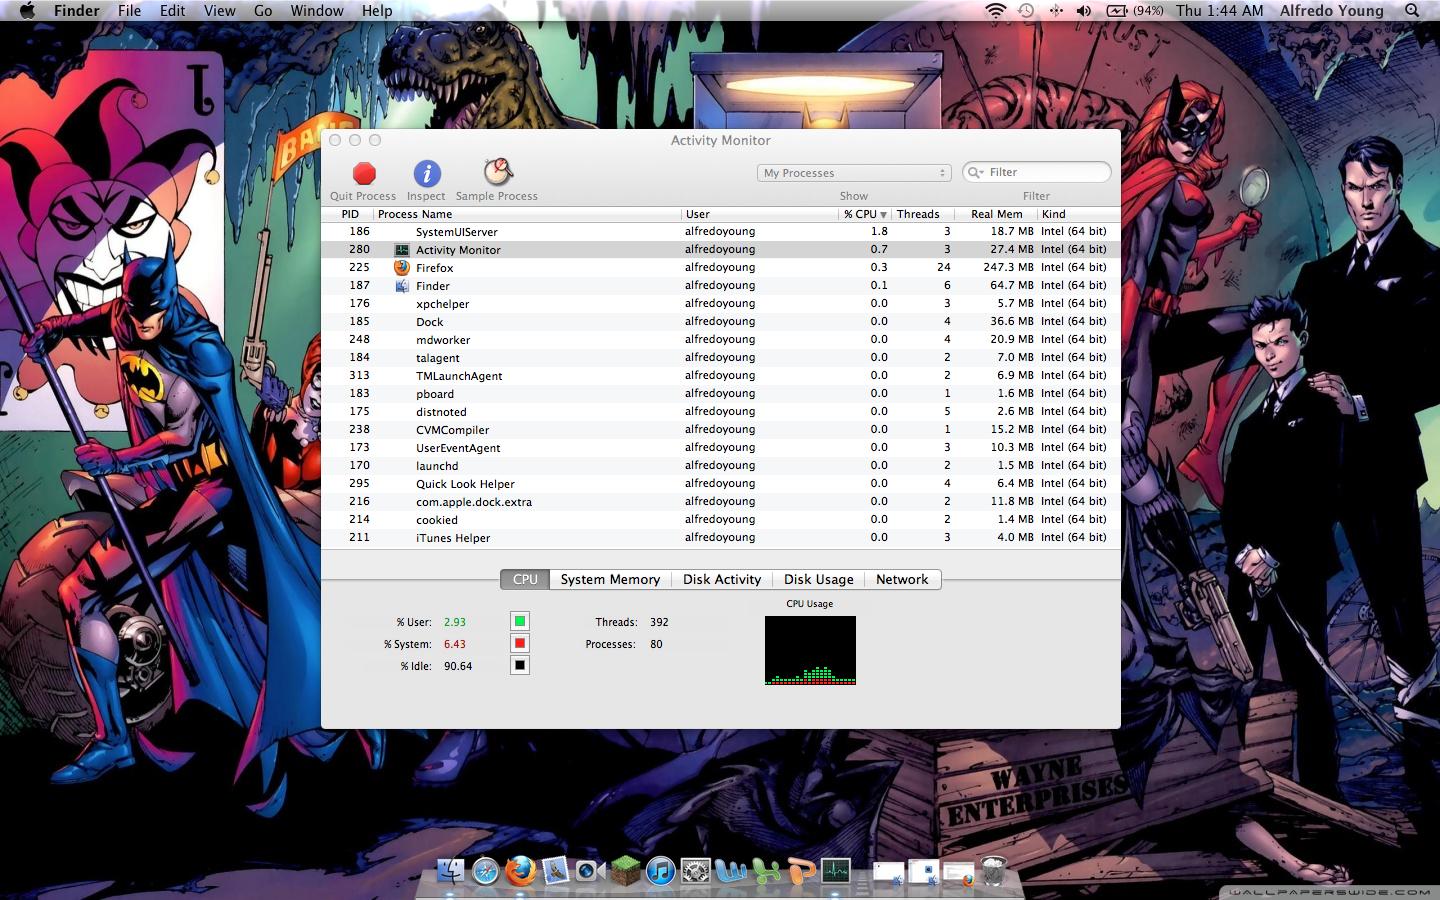Open Spotlight search magnifier in menu bar

coord(1412,10)
